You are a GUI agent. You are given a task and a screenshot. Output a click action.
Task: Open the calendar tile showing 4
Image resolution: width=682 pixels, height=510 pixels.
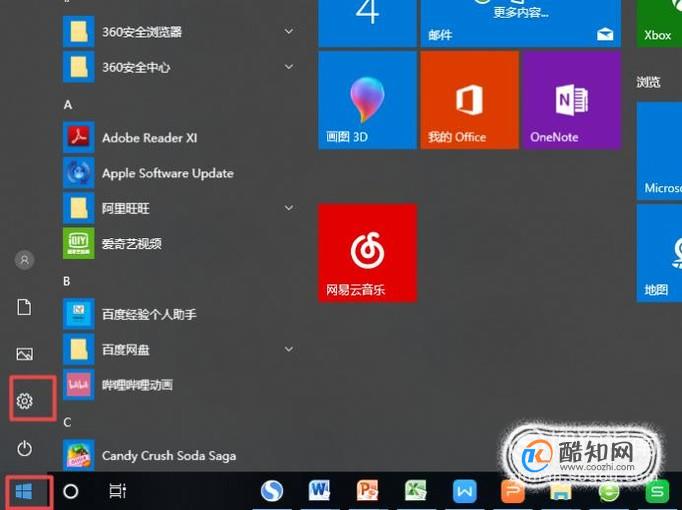coord(368,23)
